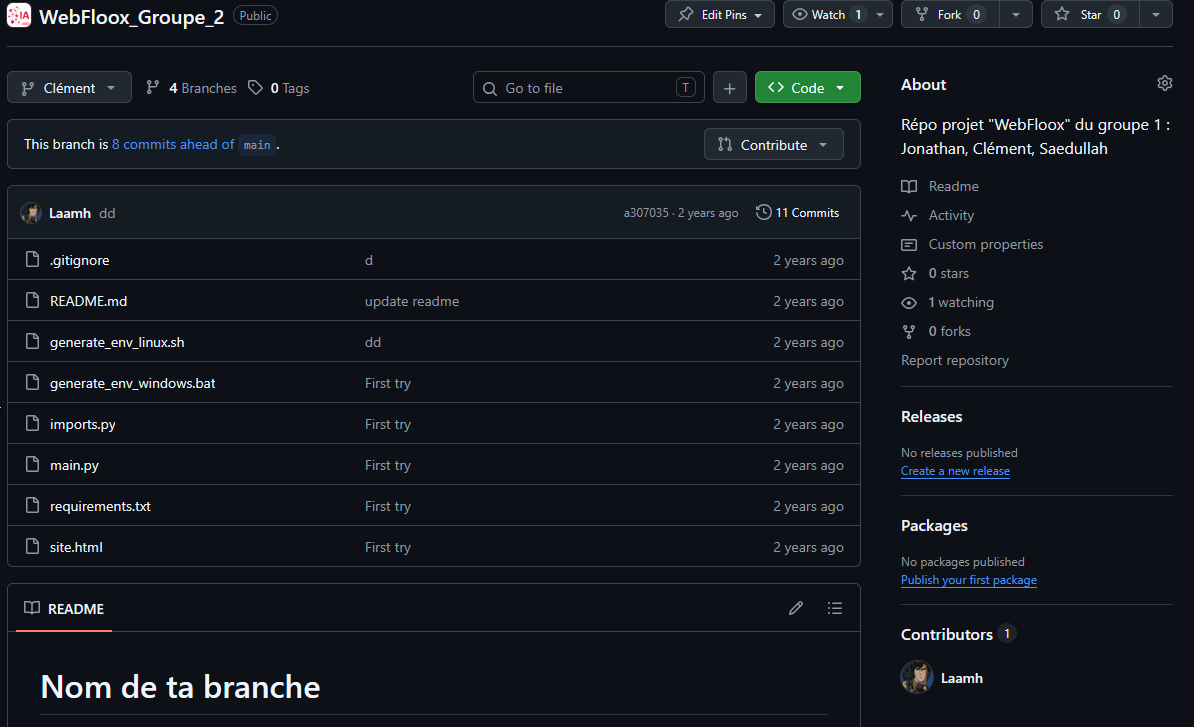
Task: Expand the Contribute dropdown
Action: tap(774, 145)
